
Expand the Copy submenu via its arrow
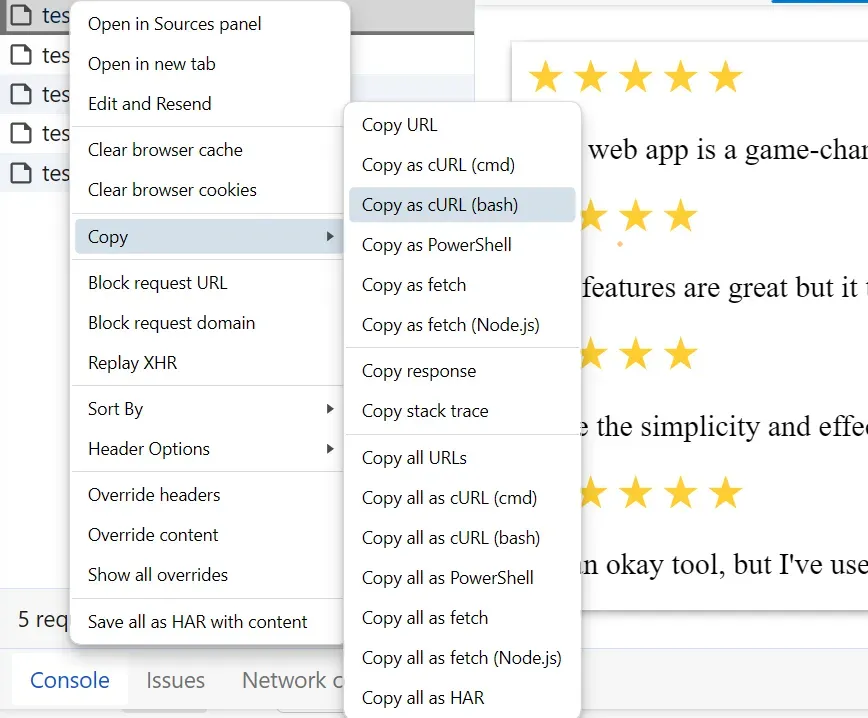click(x=331, y=237)
